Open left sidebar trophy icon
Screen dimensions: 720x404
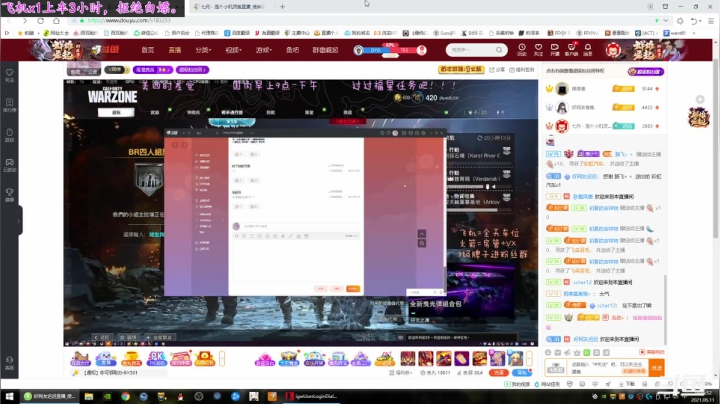click(9, 195)
